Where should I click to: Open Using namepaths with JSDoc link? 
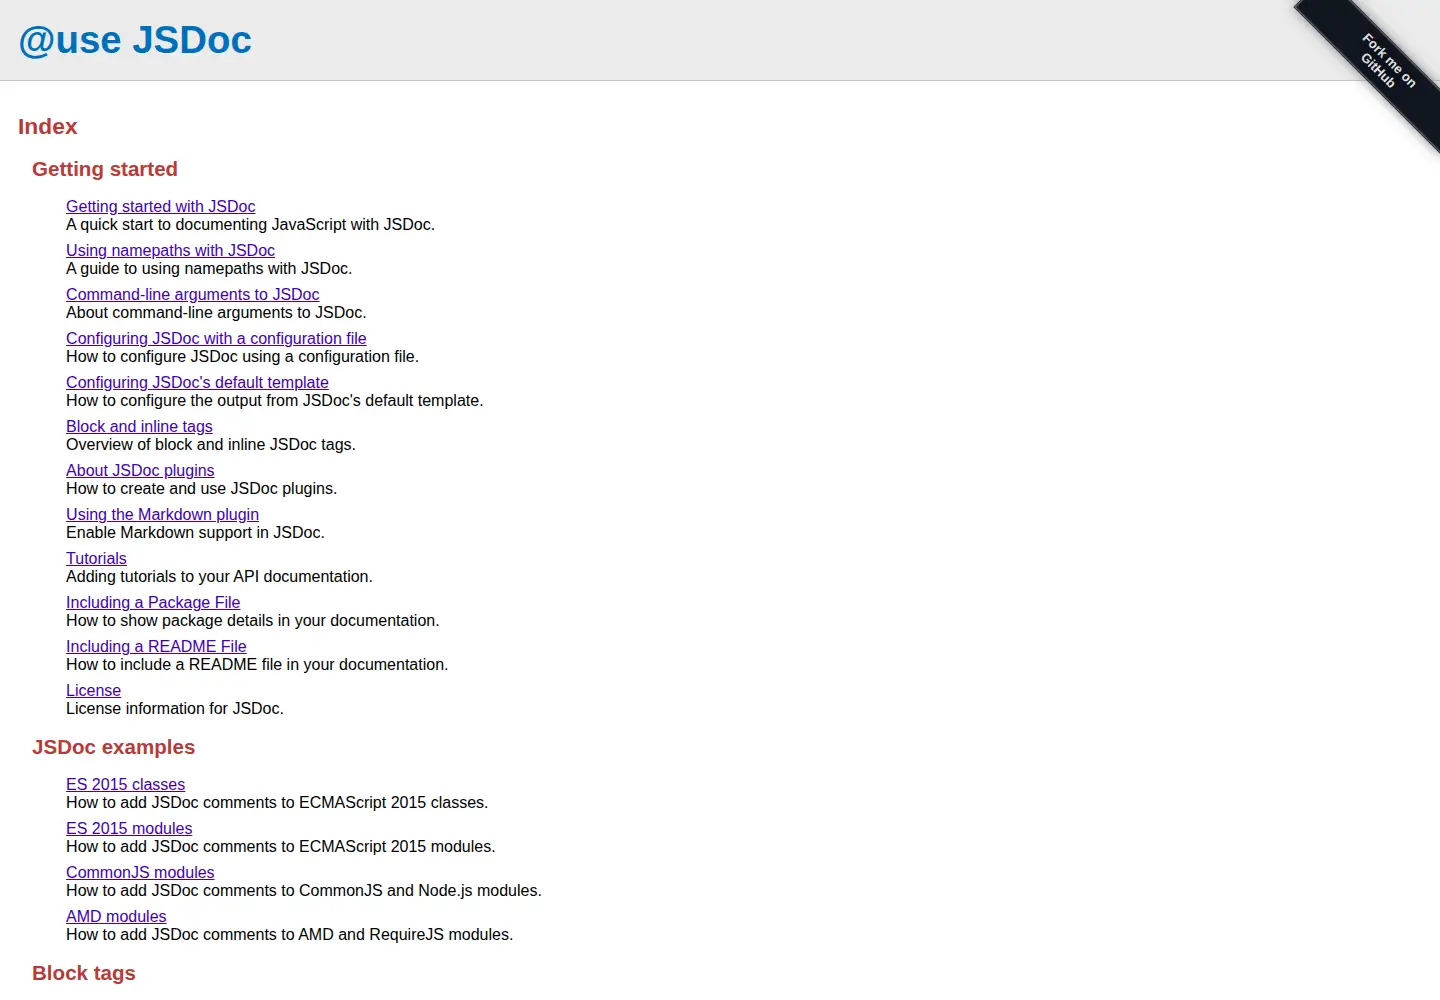click(170, 250)
